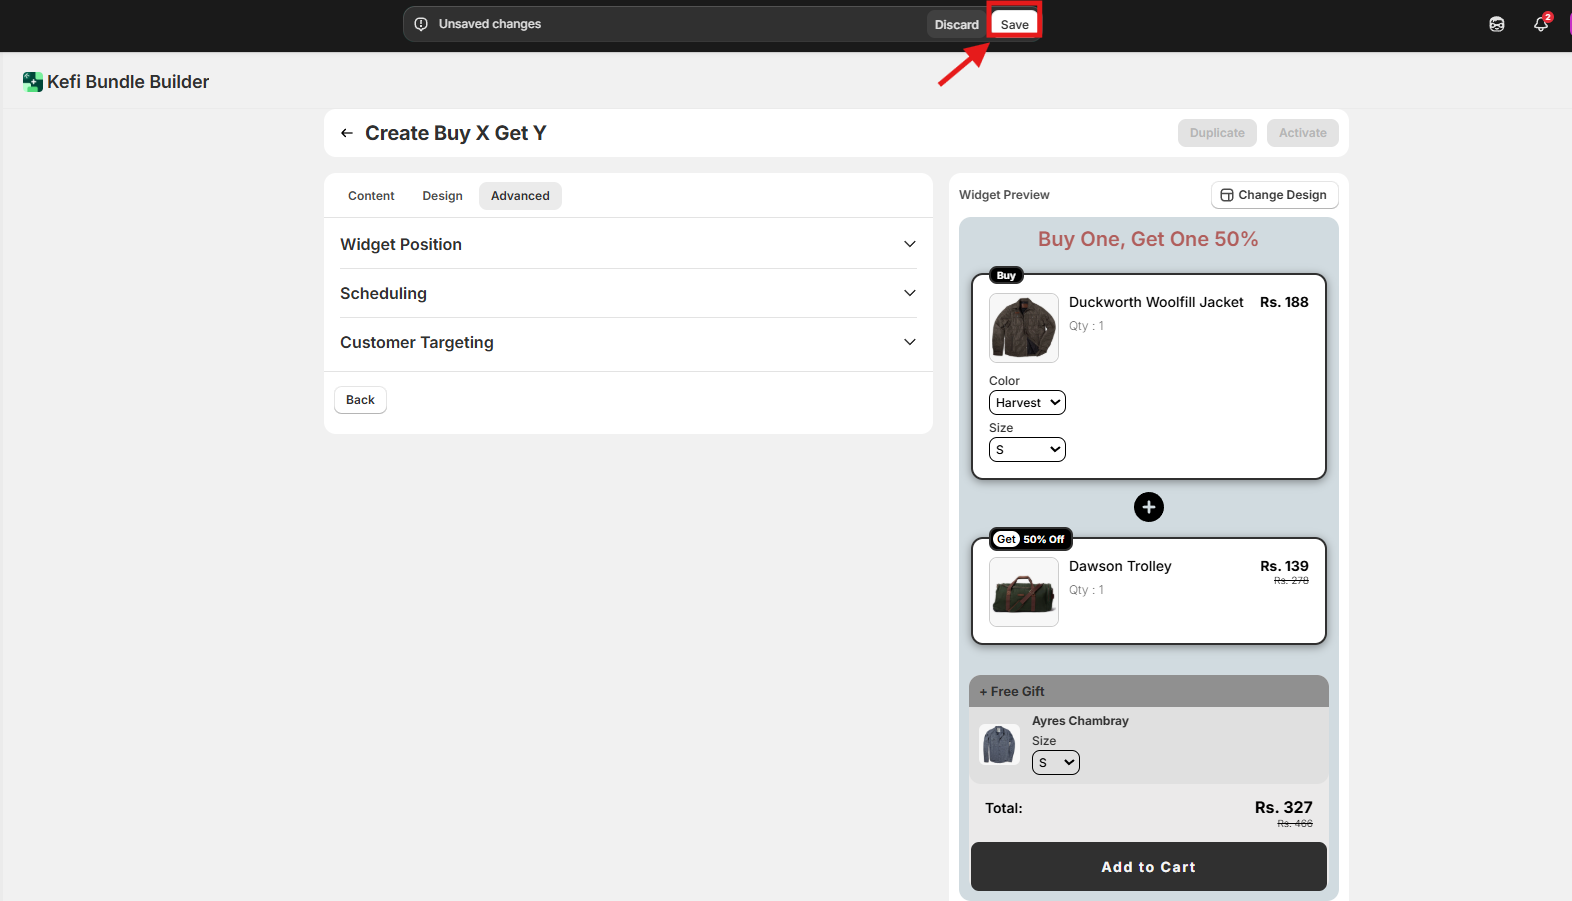Click the back arrow beside Create Buy X Get Y
Viewport: 1572px width, 901px height.
[x=347, y=133]
